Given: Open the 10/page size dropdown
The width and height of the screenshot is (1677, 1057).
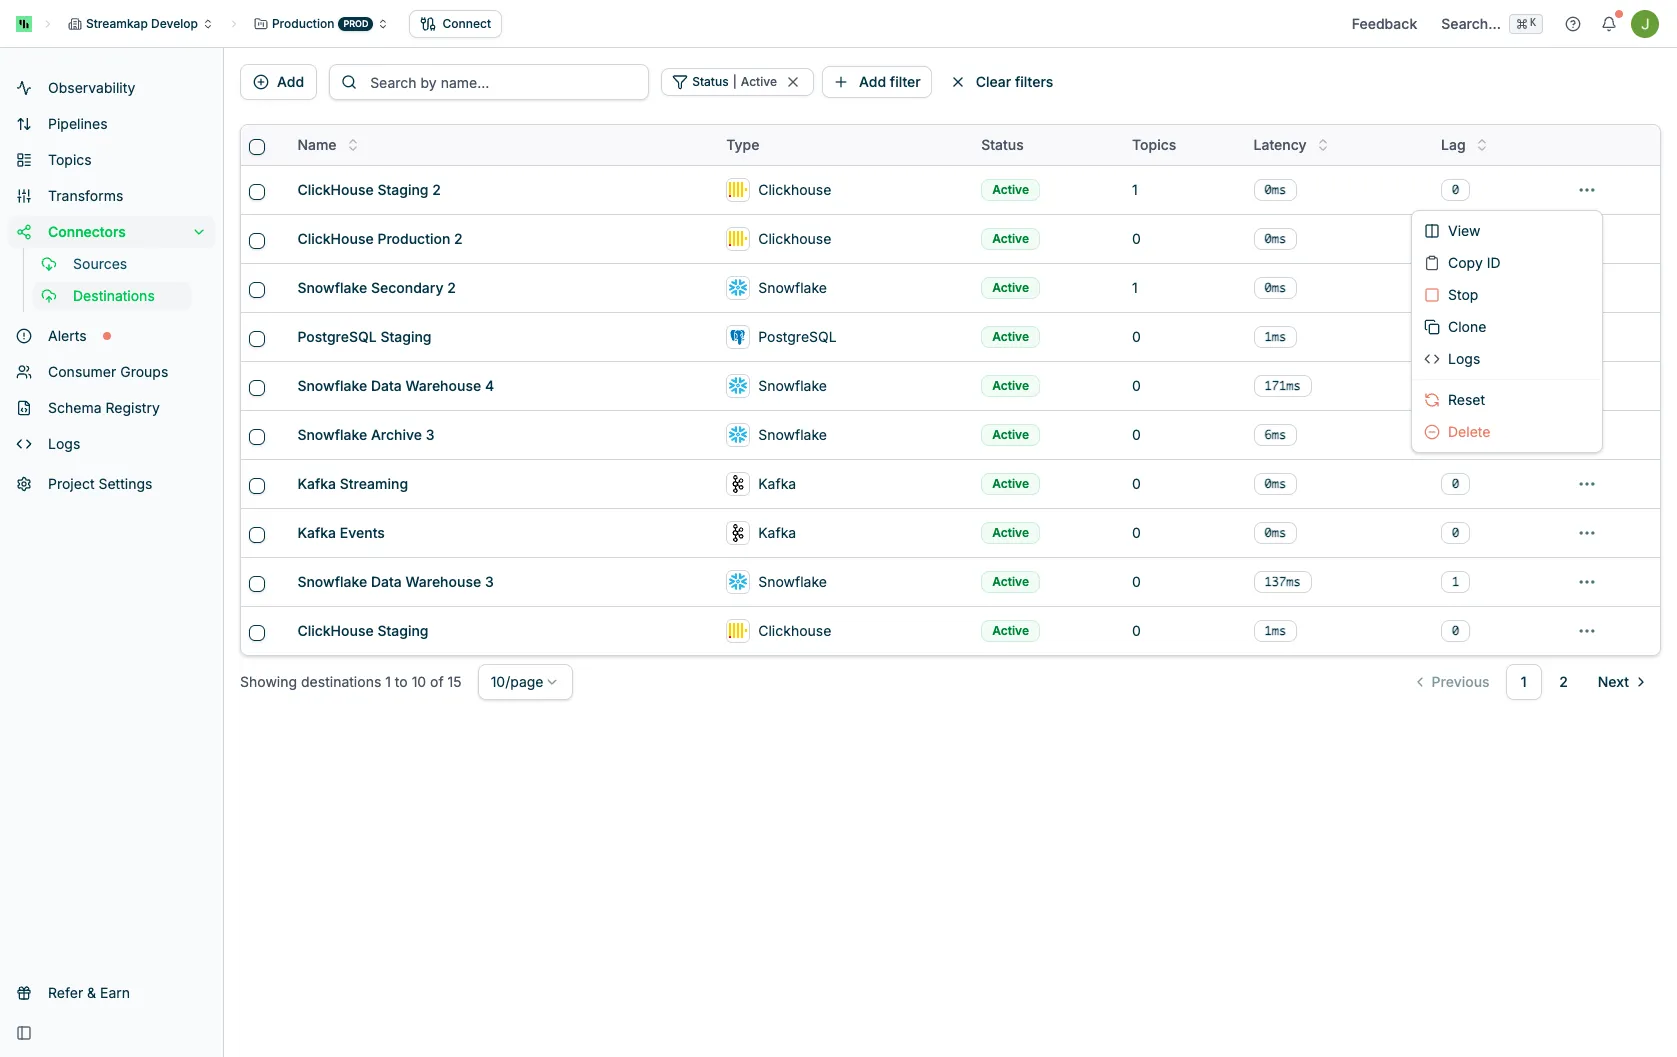Looking at the screenshot, I should 525,682.
